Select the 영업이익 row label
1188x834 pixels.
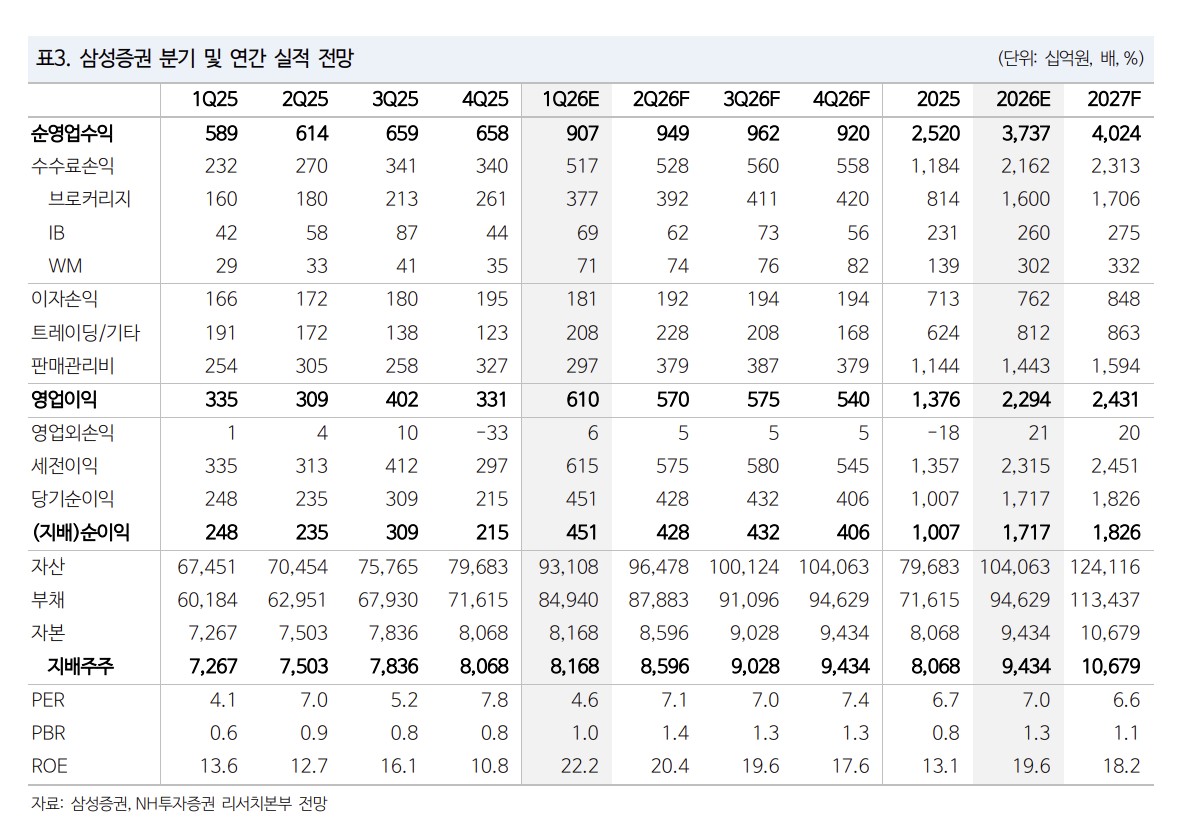(64, 399)
